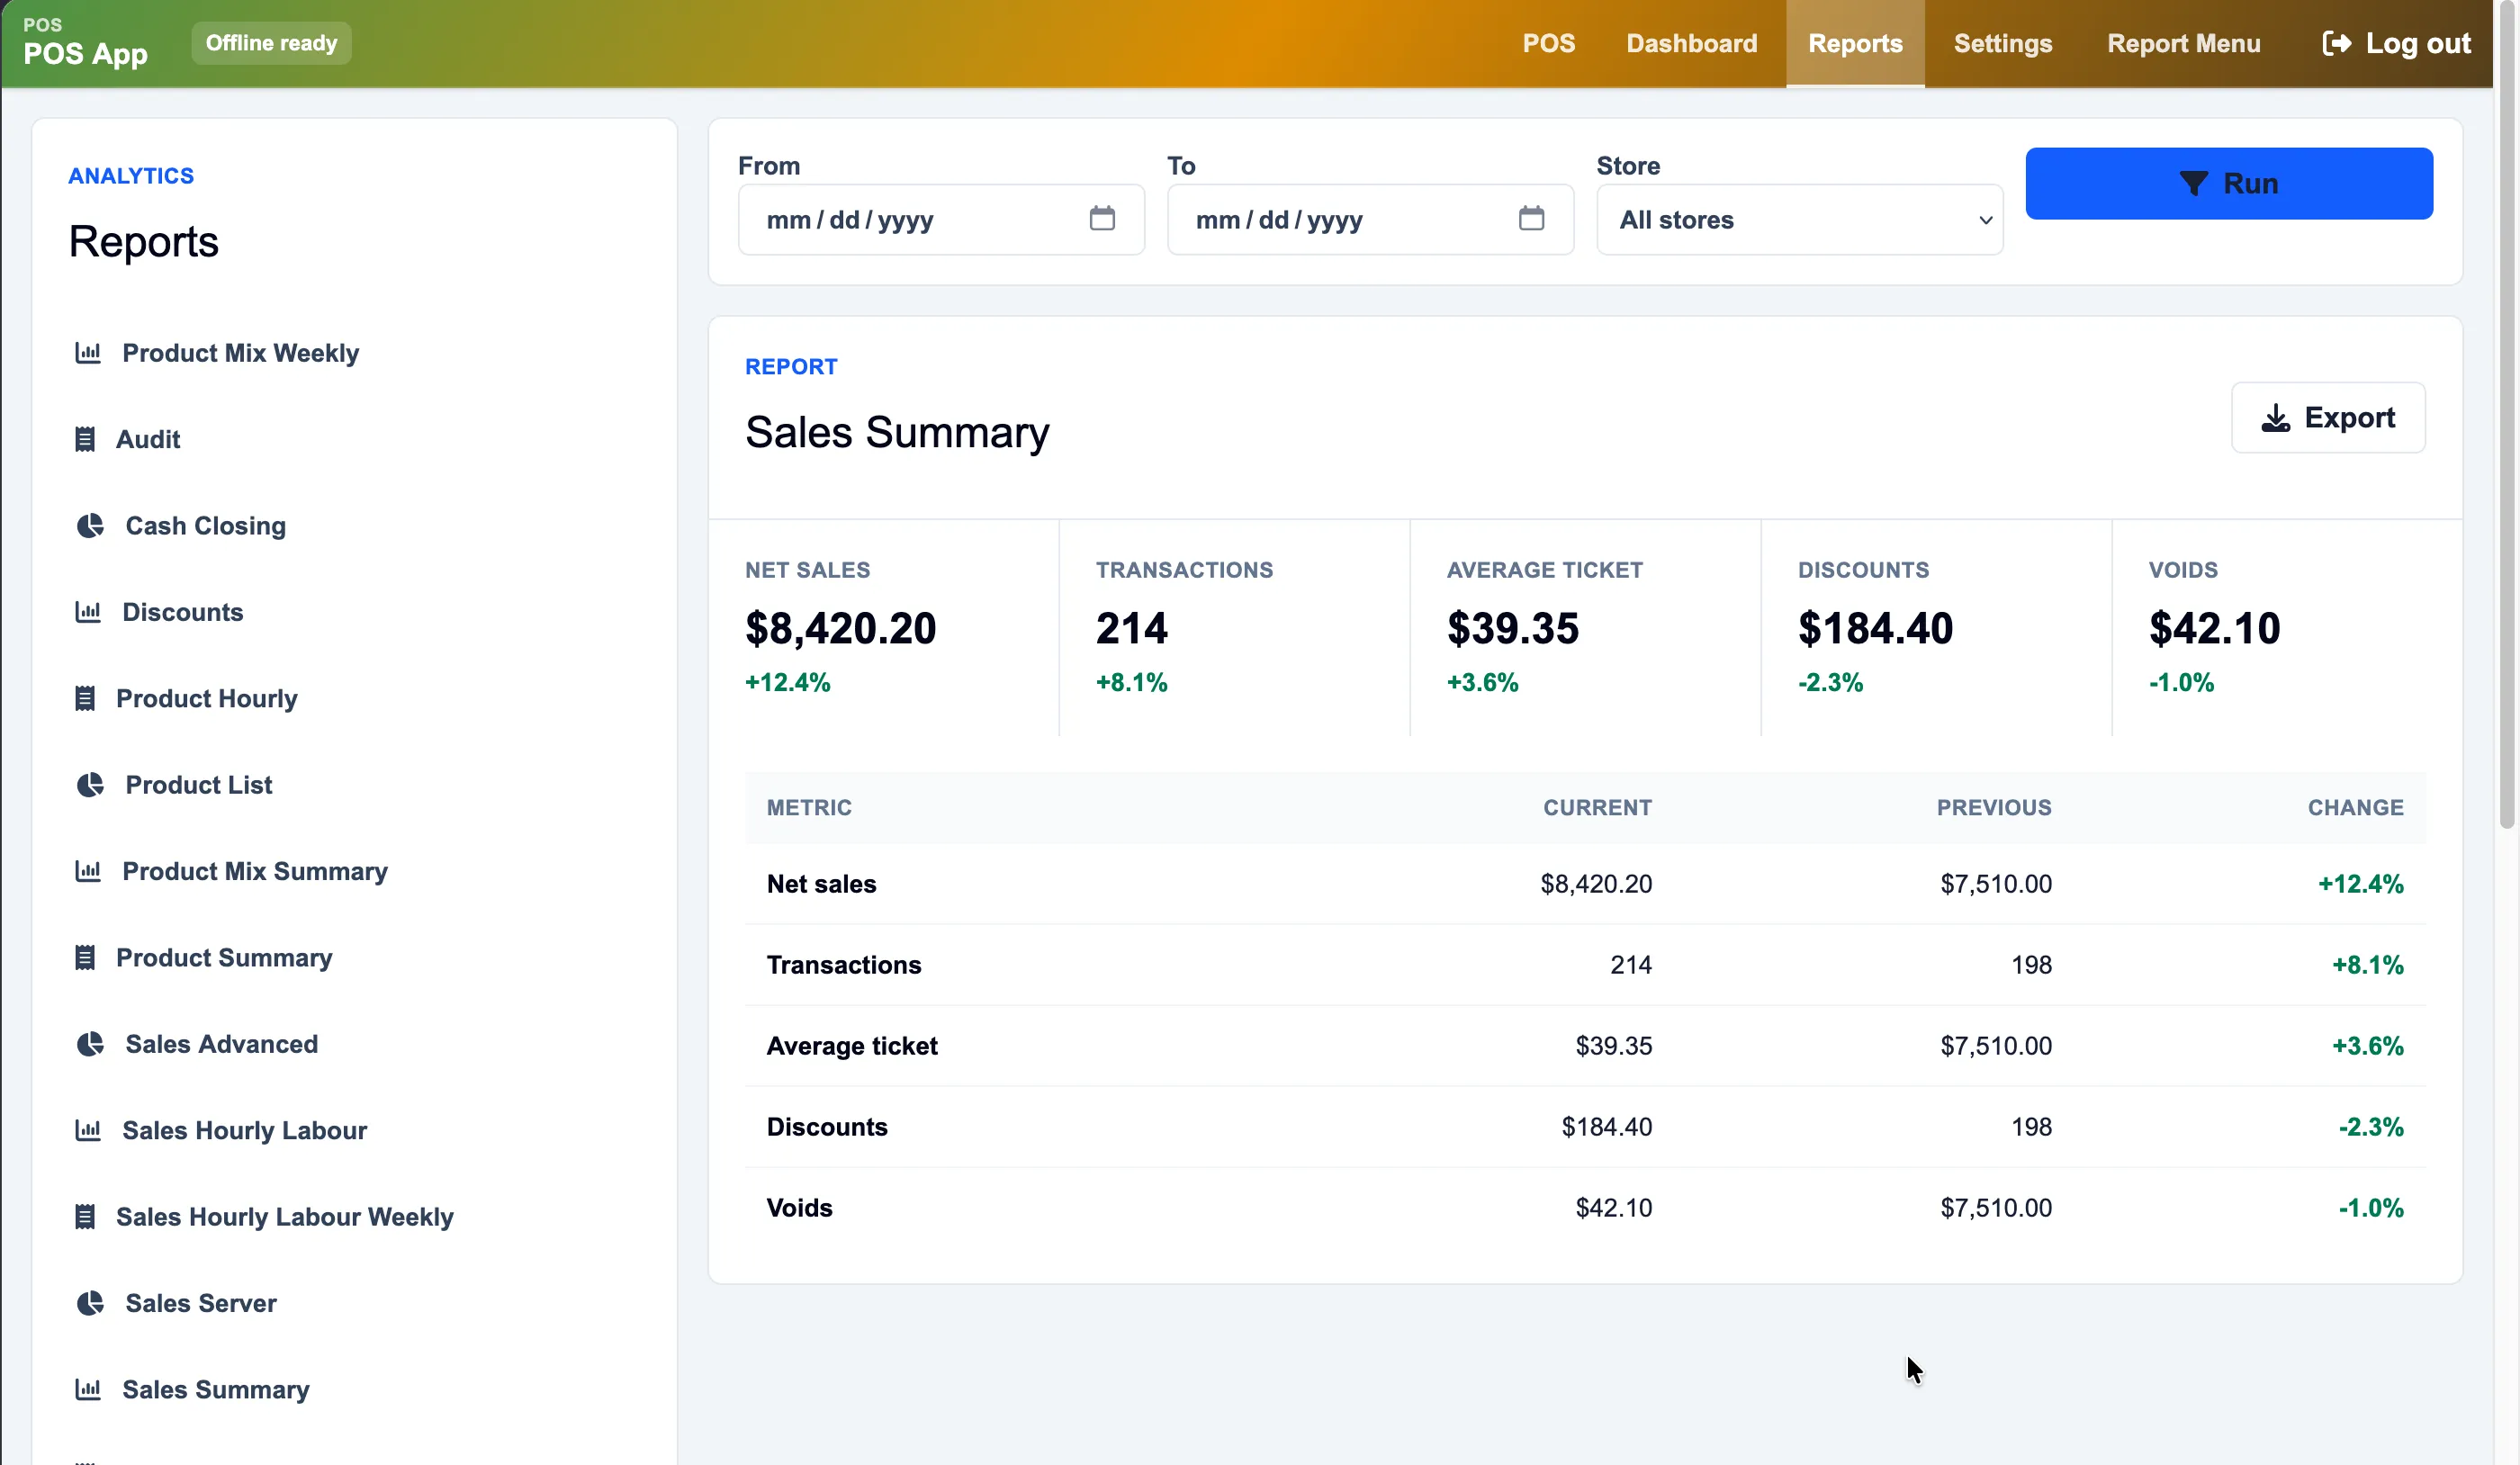Click the Voids row -1.0% change value
Viewport: 2520px width, 1465px height.
[2370, 1208]
